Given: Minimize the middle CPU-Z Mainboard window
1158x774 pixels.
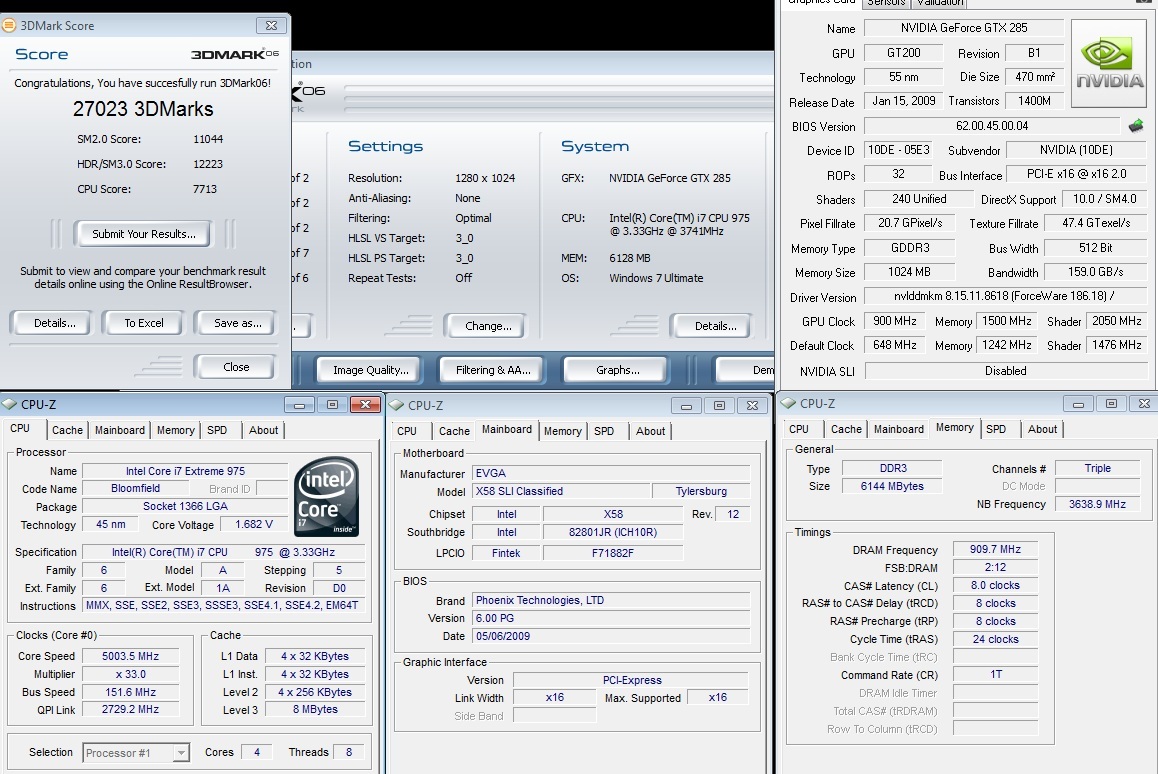Looking at the screenshot, I should pyautogui.click(x=686, y=405).
